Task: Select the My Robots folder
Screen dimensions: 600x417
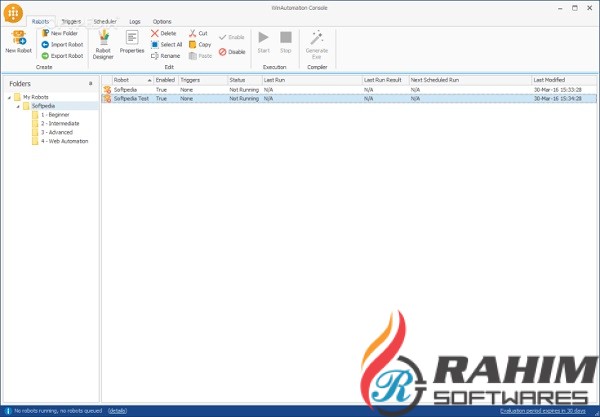Action: pos(31,97)
